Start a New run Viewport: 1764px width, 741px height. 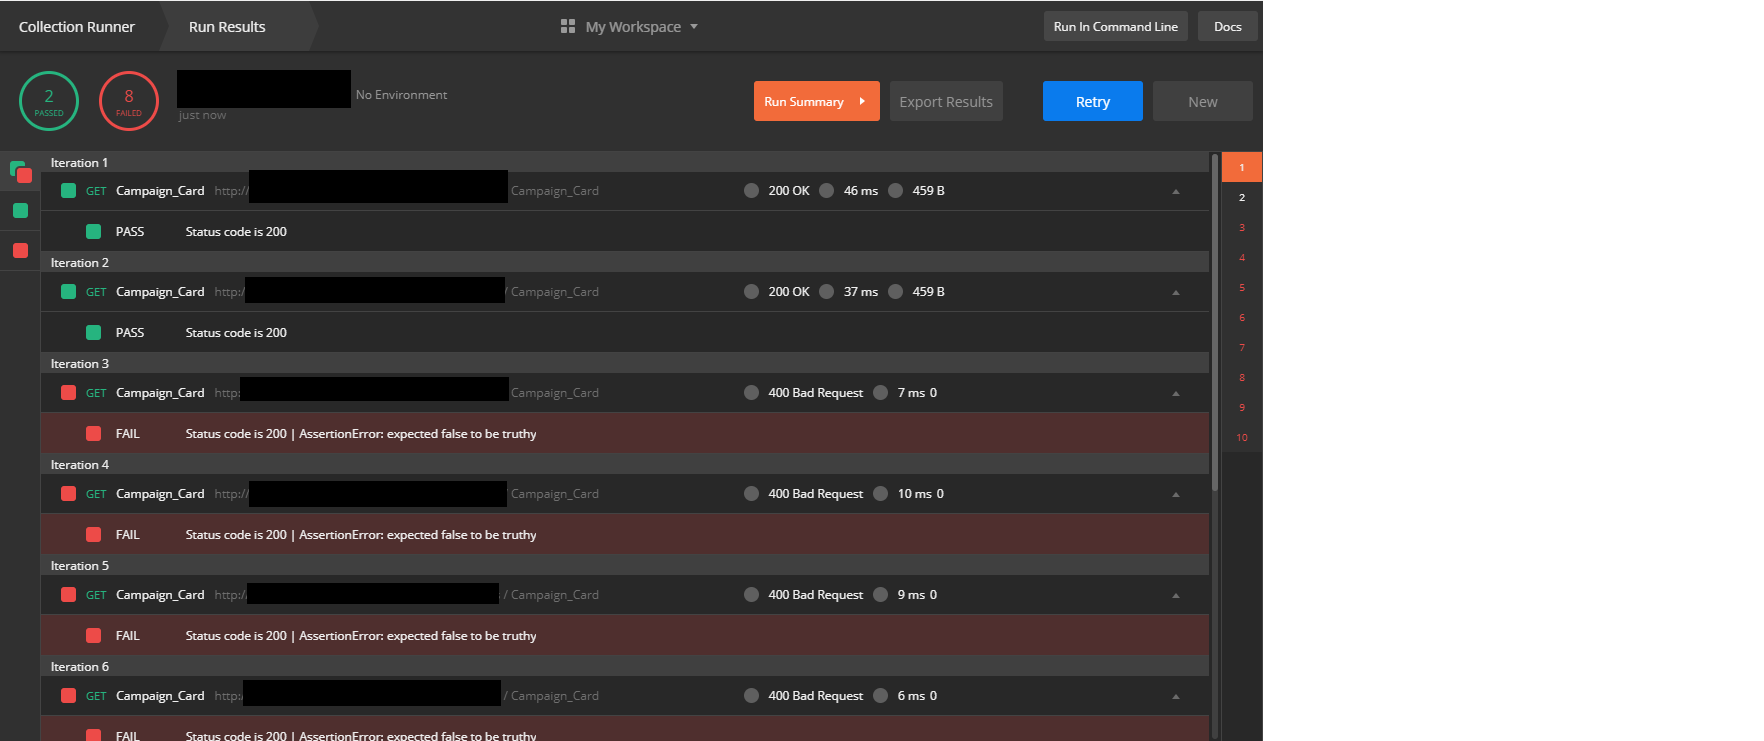pos(1203,101)
